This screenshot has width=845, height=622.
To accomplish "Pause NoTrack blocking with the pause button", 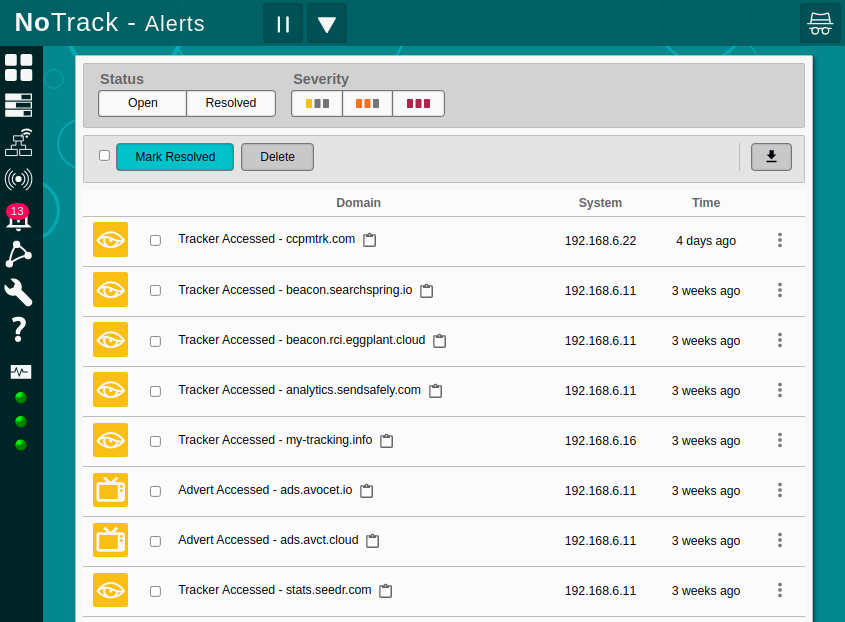I will 283,23.
